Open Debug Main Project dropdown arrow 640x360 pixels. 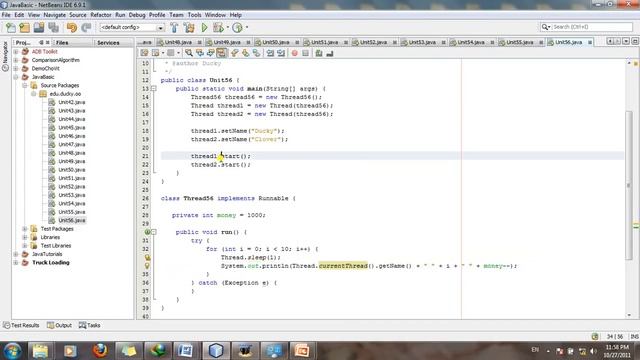[x=228, y=28]
